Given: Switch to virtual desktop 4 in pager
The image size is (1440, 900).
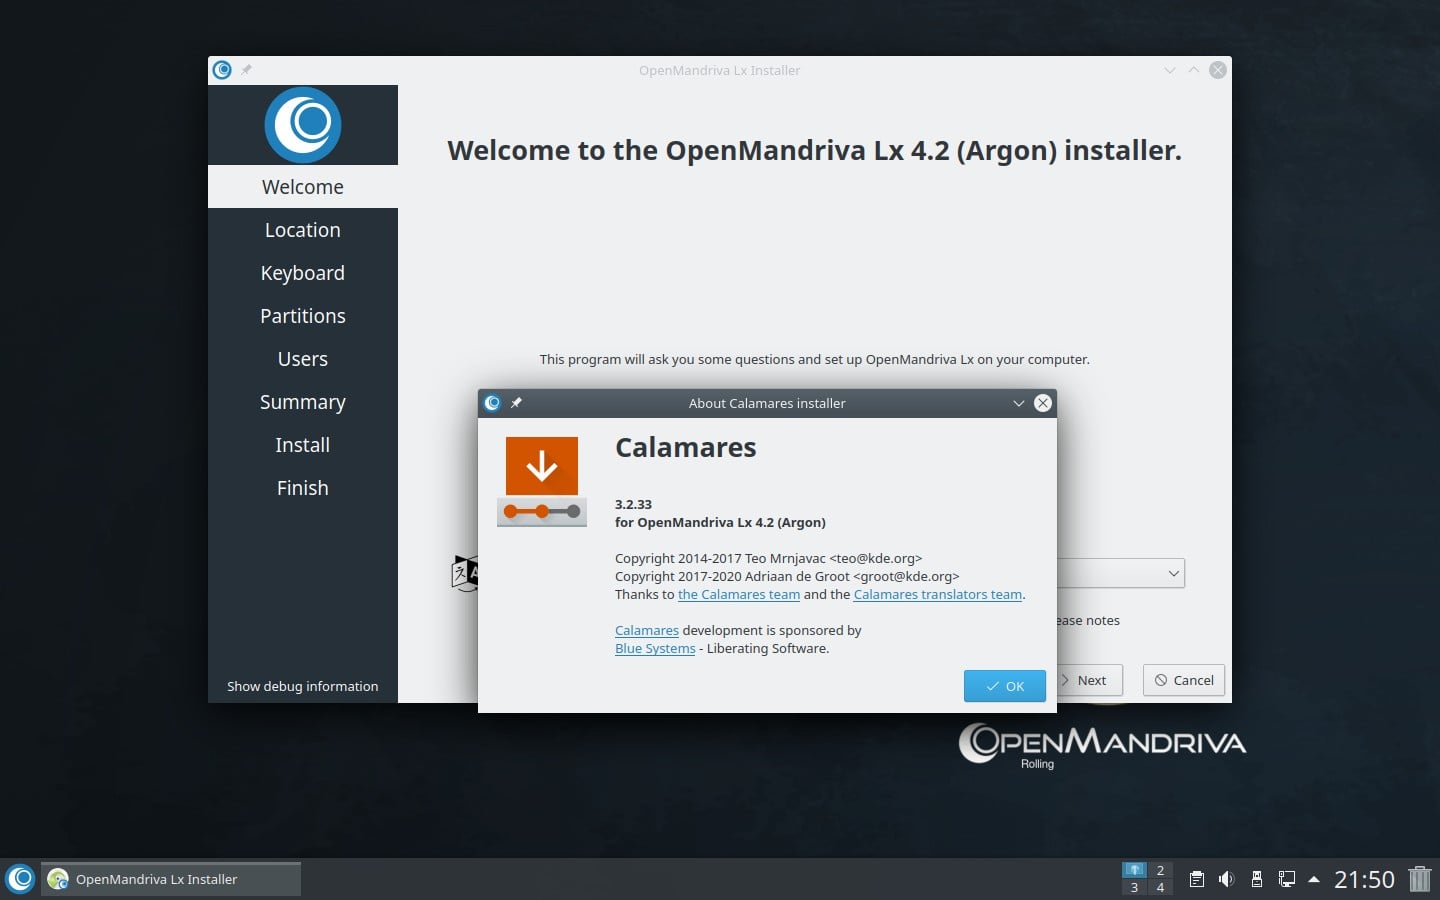Looking at the screenshot, I should (x=1160, y=887).
